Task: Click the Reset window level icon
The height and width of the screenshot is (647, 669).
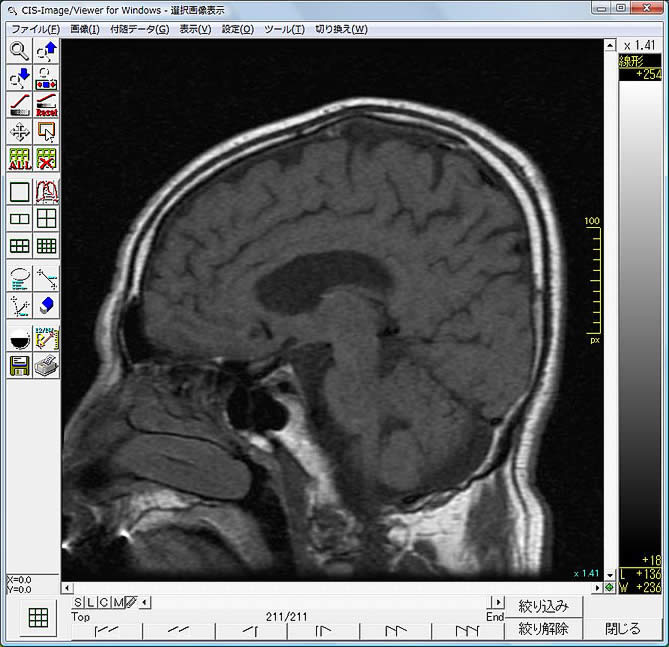Action: (47, 105)
